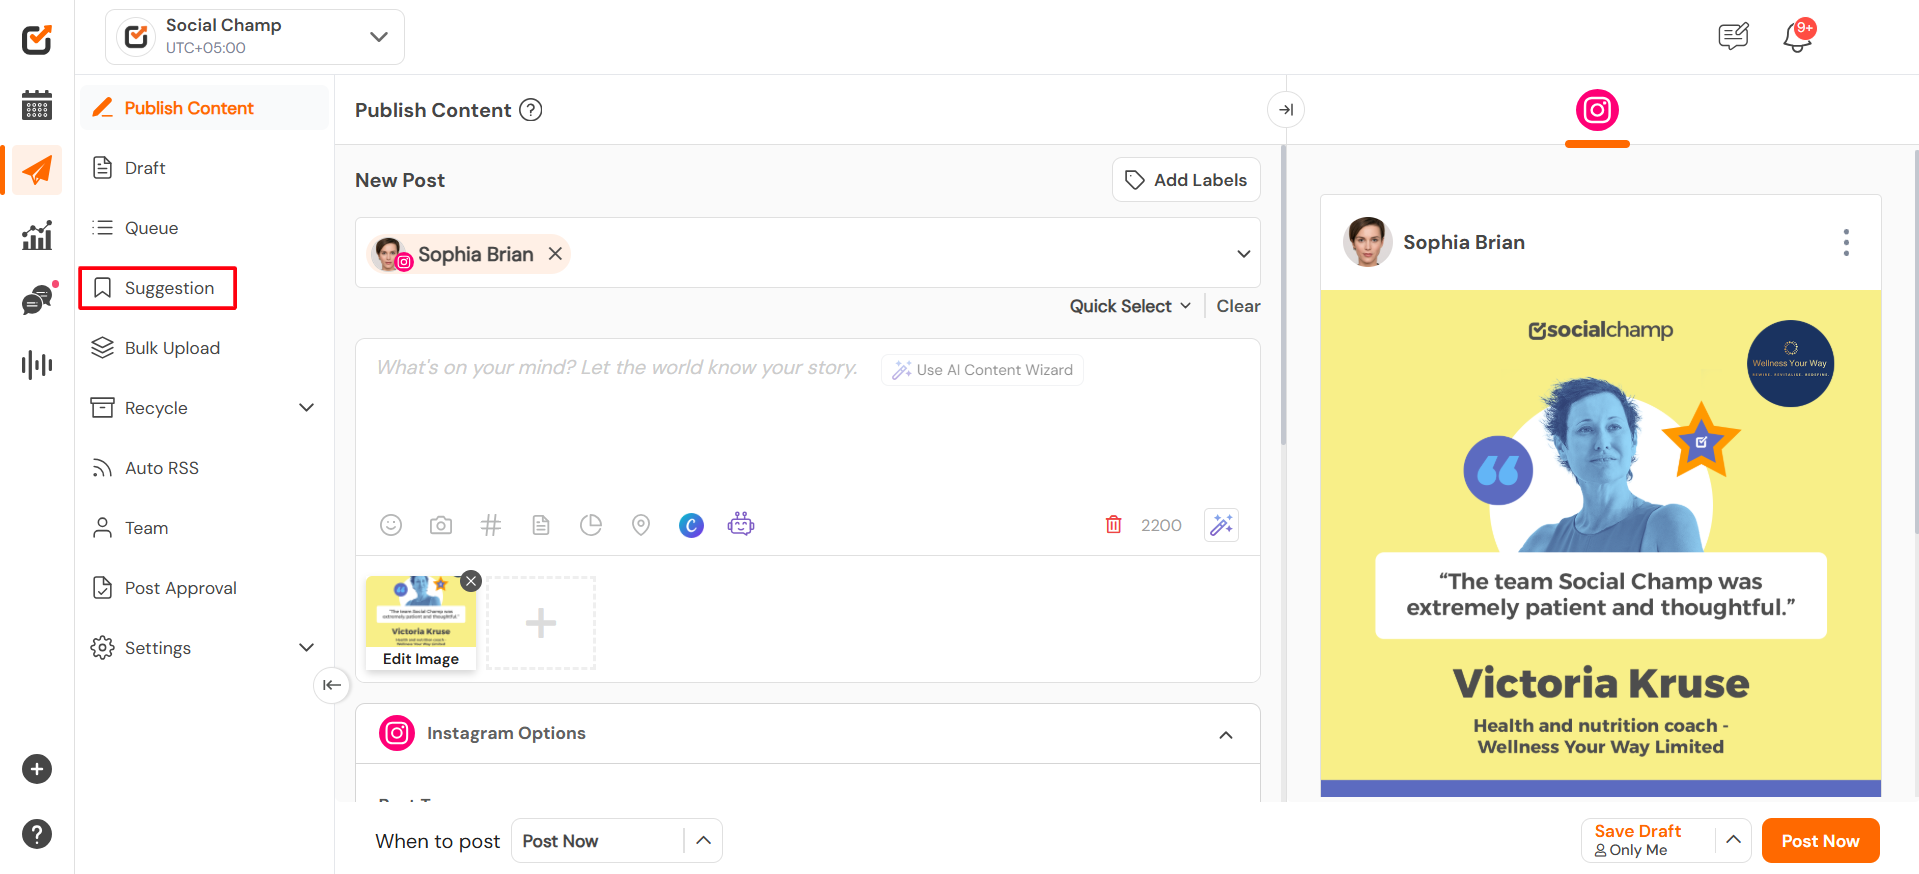Collapse the preview panel arrow button
Screen dimensions: 1919x874
[1286, 110]
